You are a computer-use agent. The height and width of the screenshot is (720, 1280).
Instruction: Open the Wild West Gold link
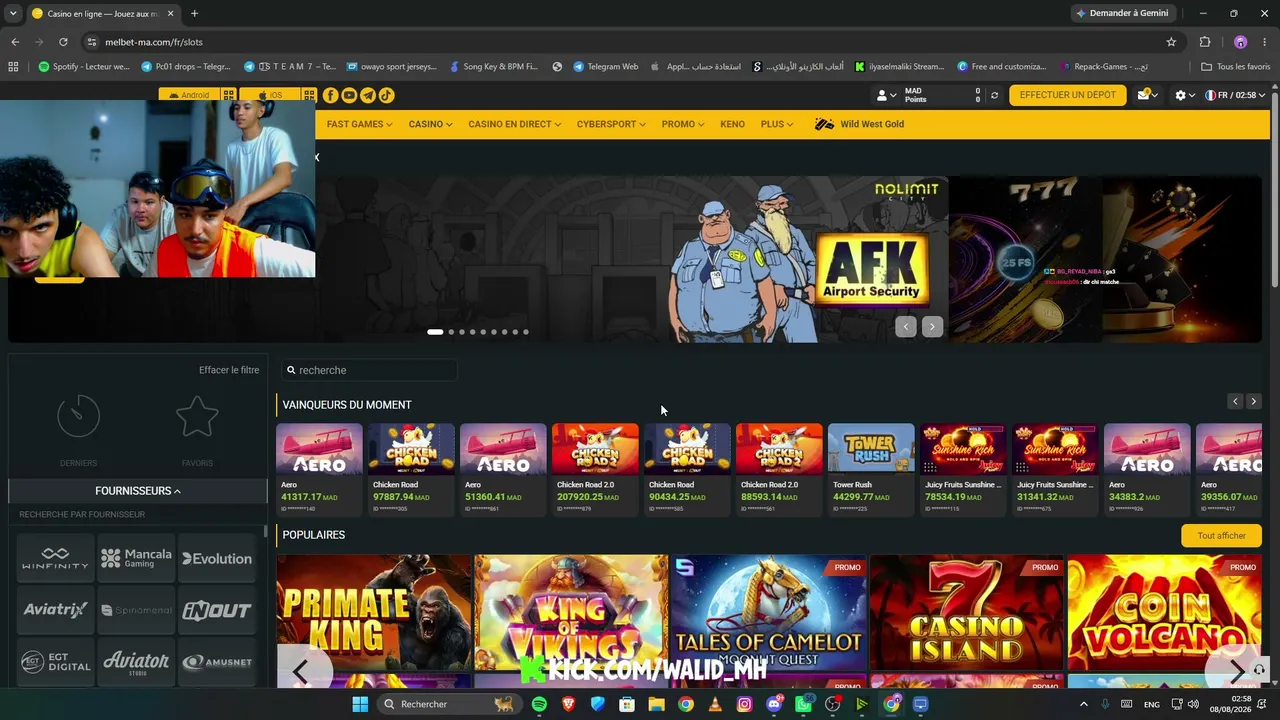coord(860,124)
